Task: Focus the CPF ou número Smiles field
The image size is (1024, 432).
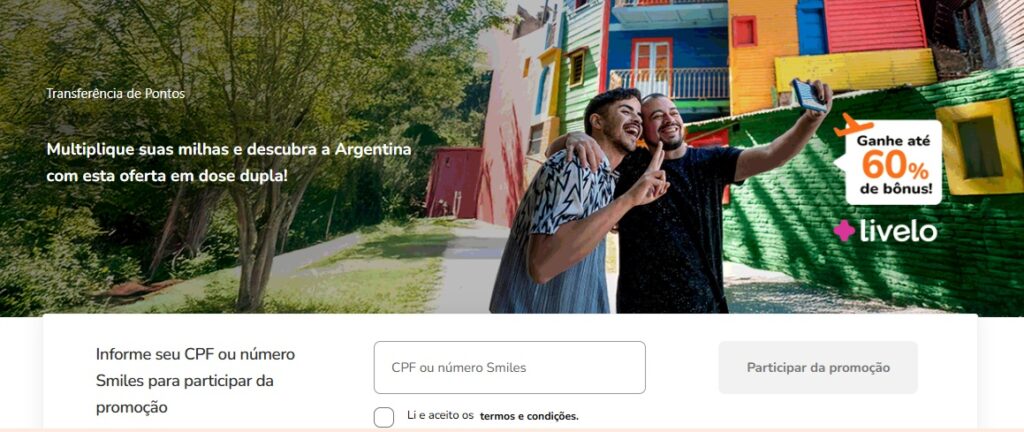Action: [x=509, y=367]
